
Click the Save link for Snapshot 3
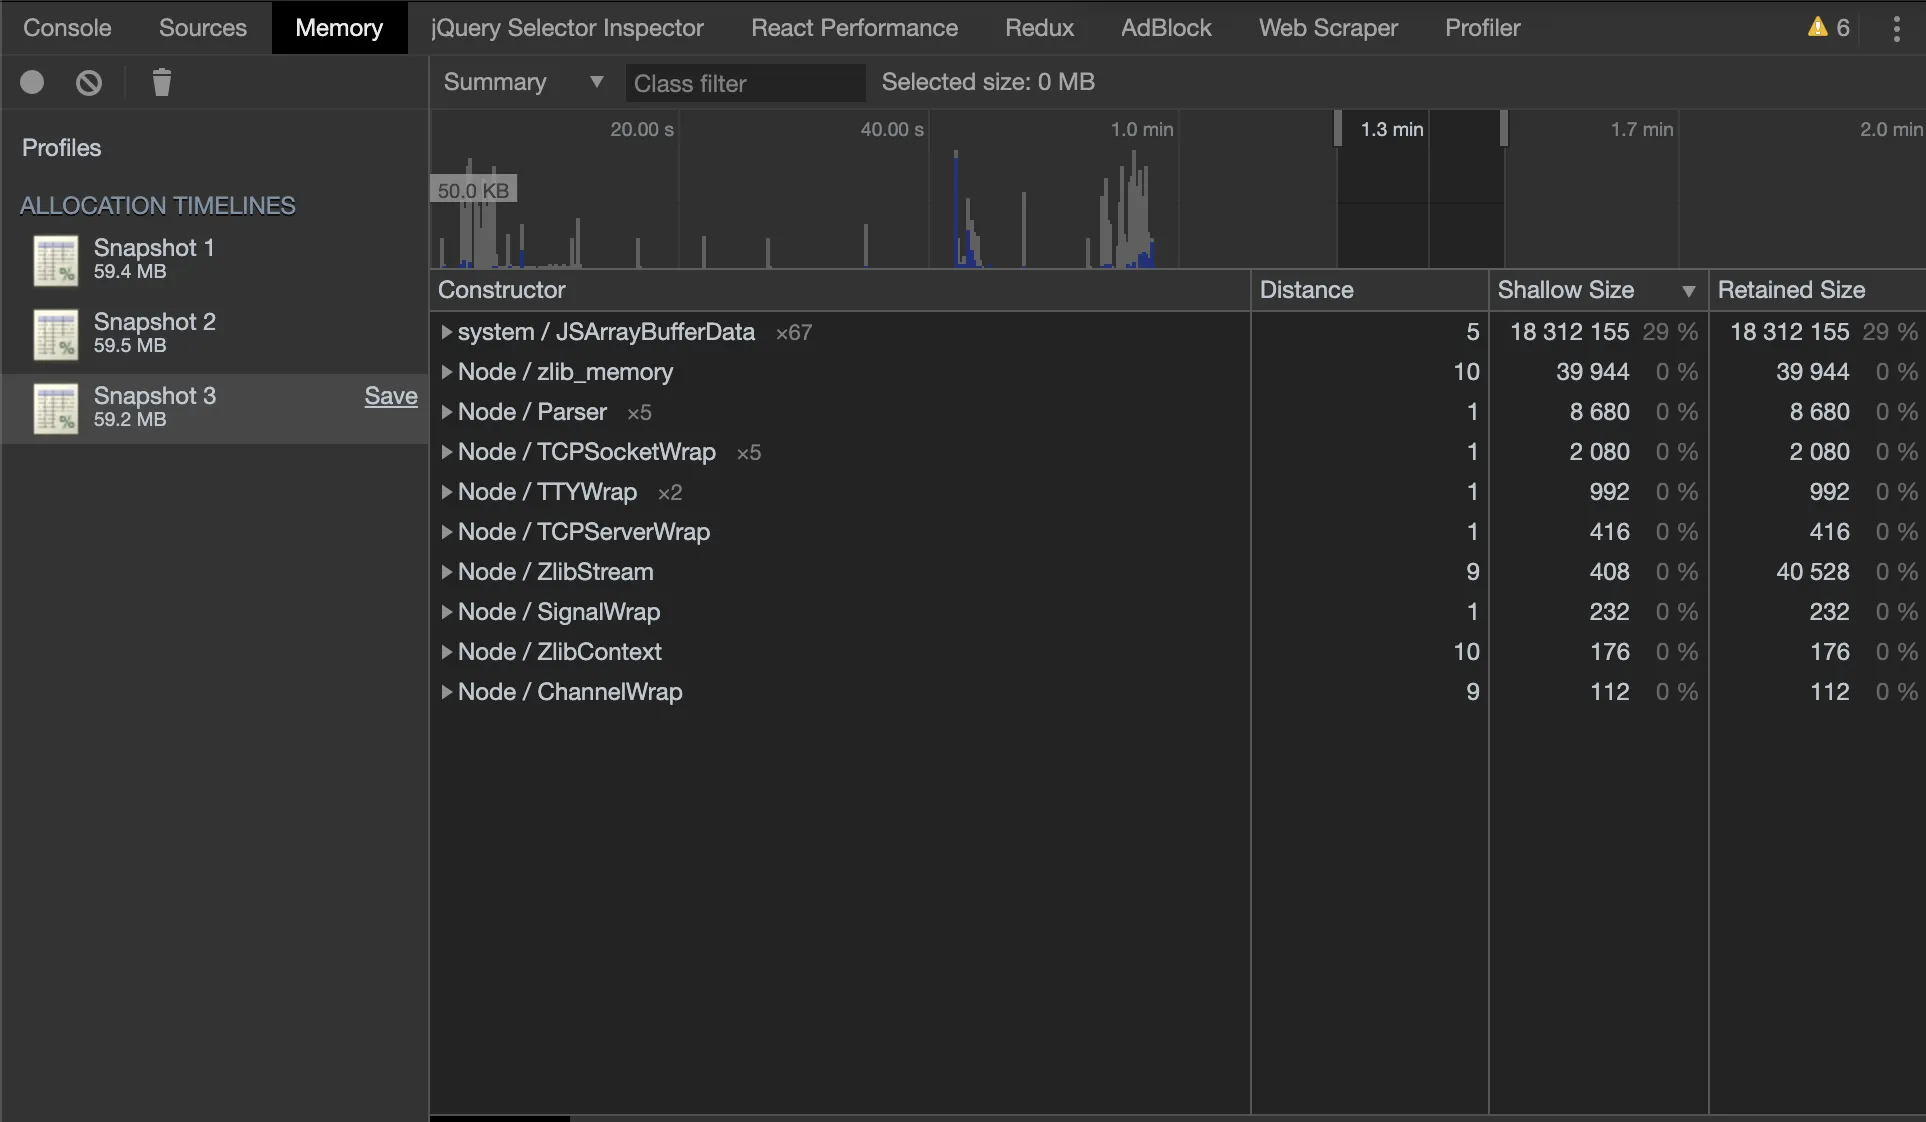[x=390, y=396]
